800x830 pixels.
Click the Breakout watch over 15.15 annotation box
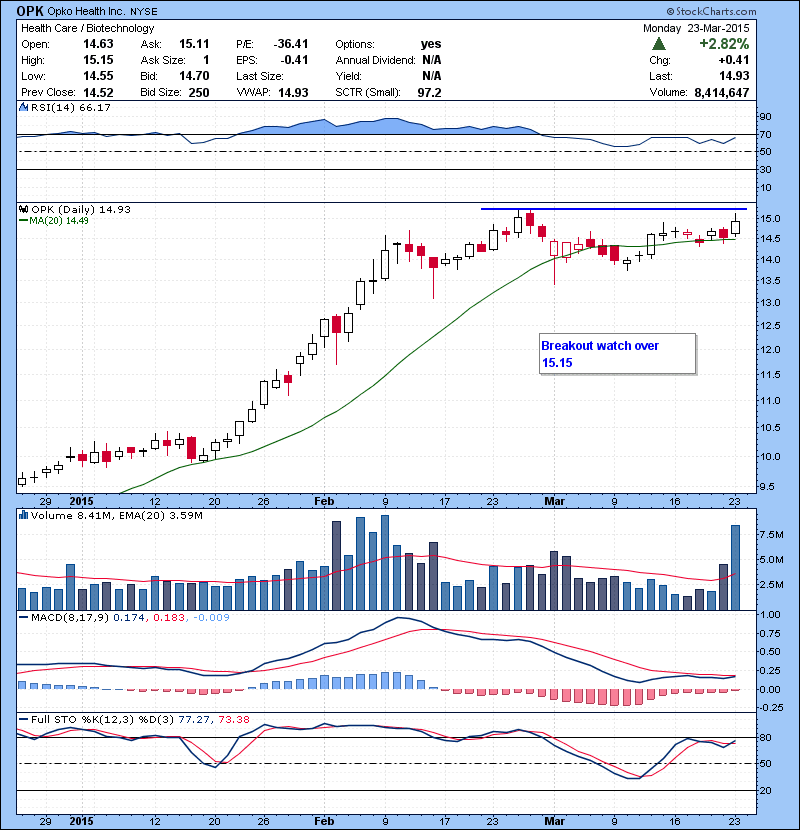pyautogui.click(x=617, y=354)
